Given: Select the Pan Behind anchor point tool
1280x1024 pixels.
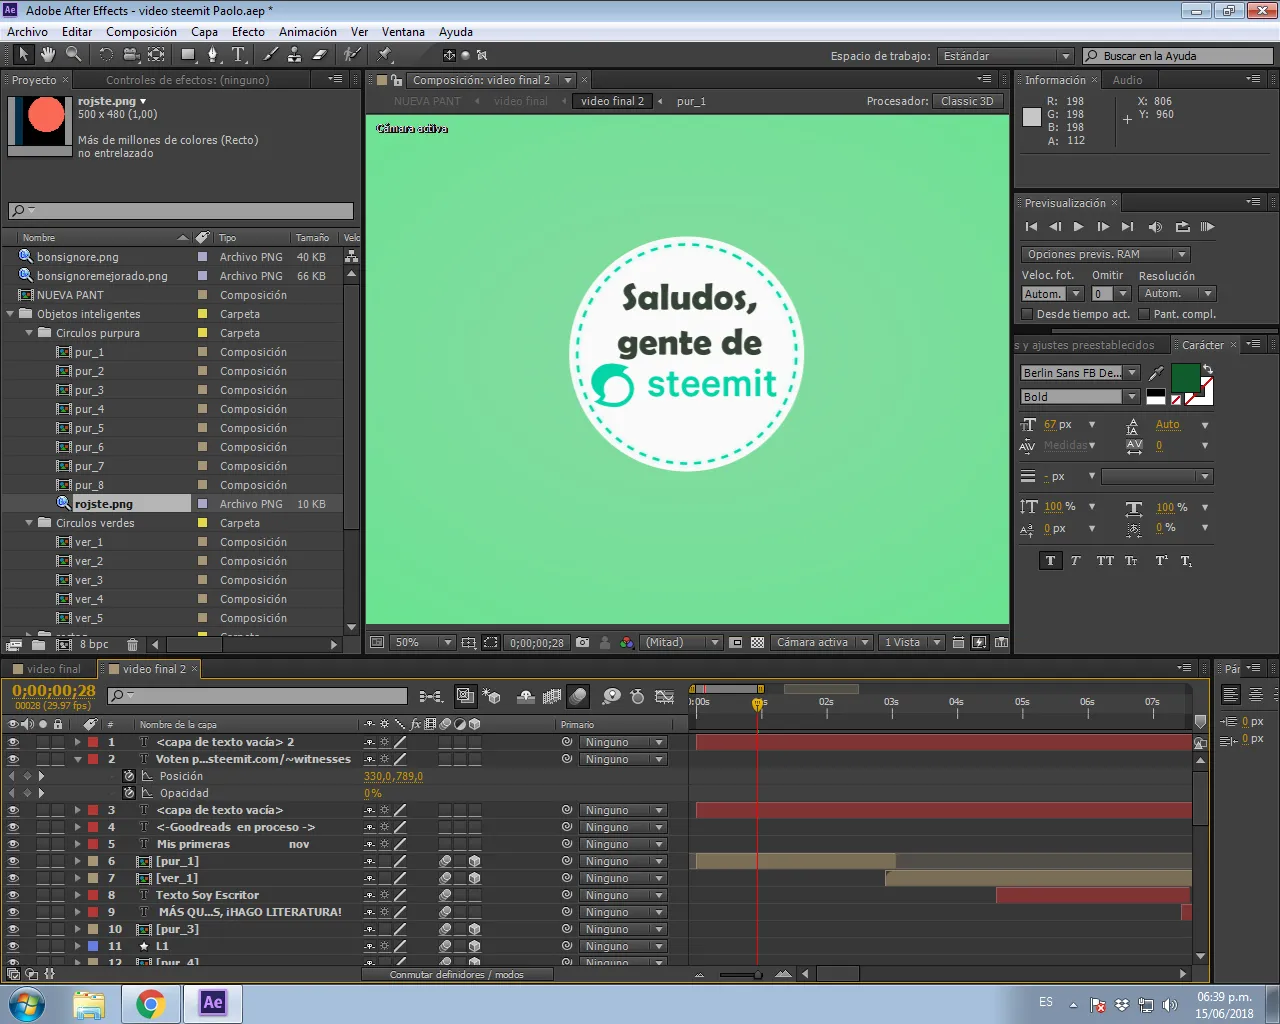Looking at the screenshot, I should [x=156, y=54].
